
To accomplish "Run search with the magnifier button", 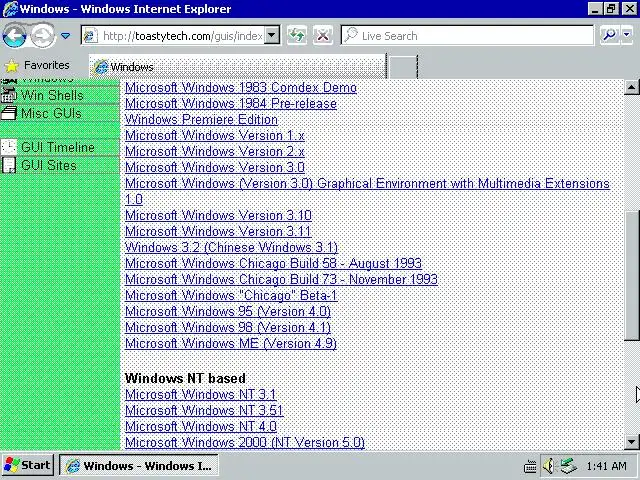I will pyautogui.click(x=609, y=36).
